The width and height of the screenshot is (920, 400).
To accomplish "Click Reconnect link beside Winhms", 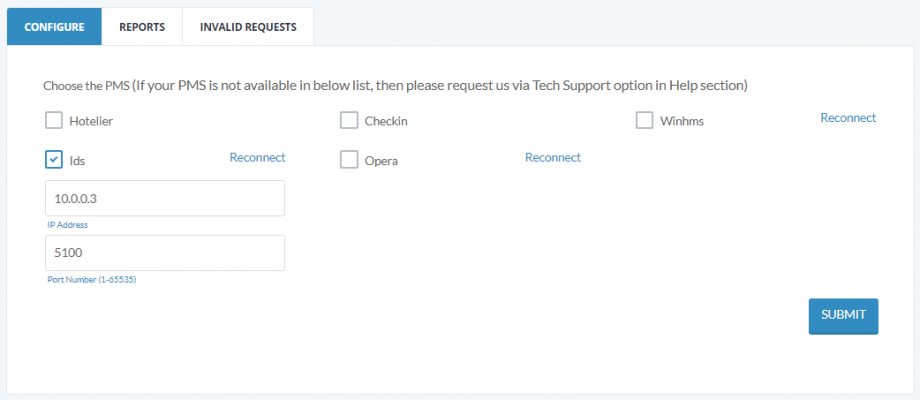I will pyautogui.click(x=848, y=118).
